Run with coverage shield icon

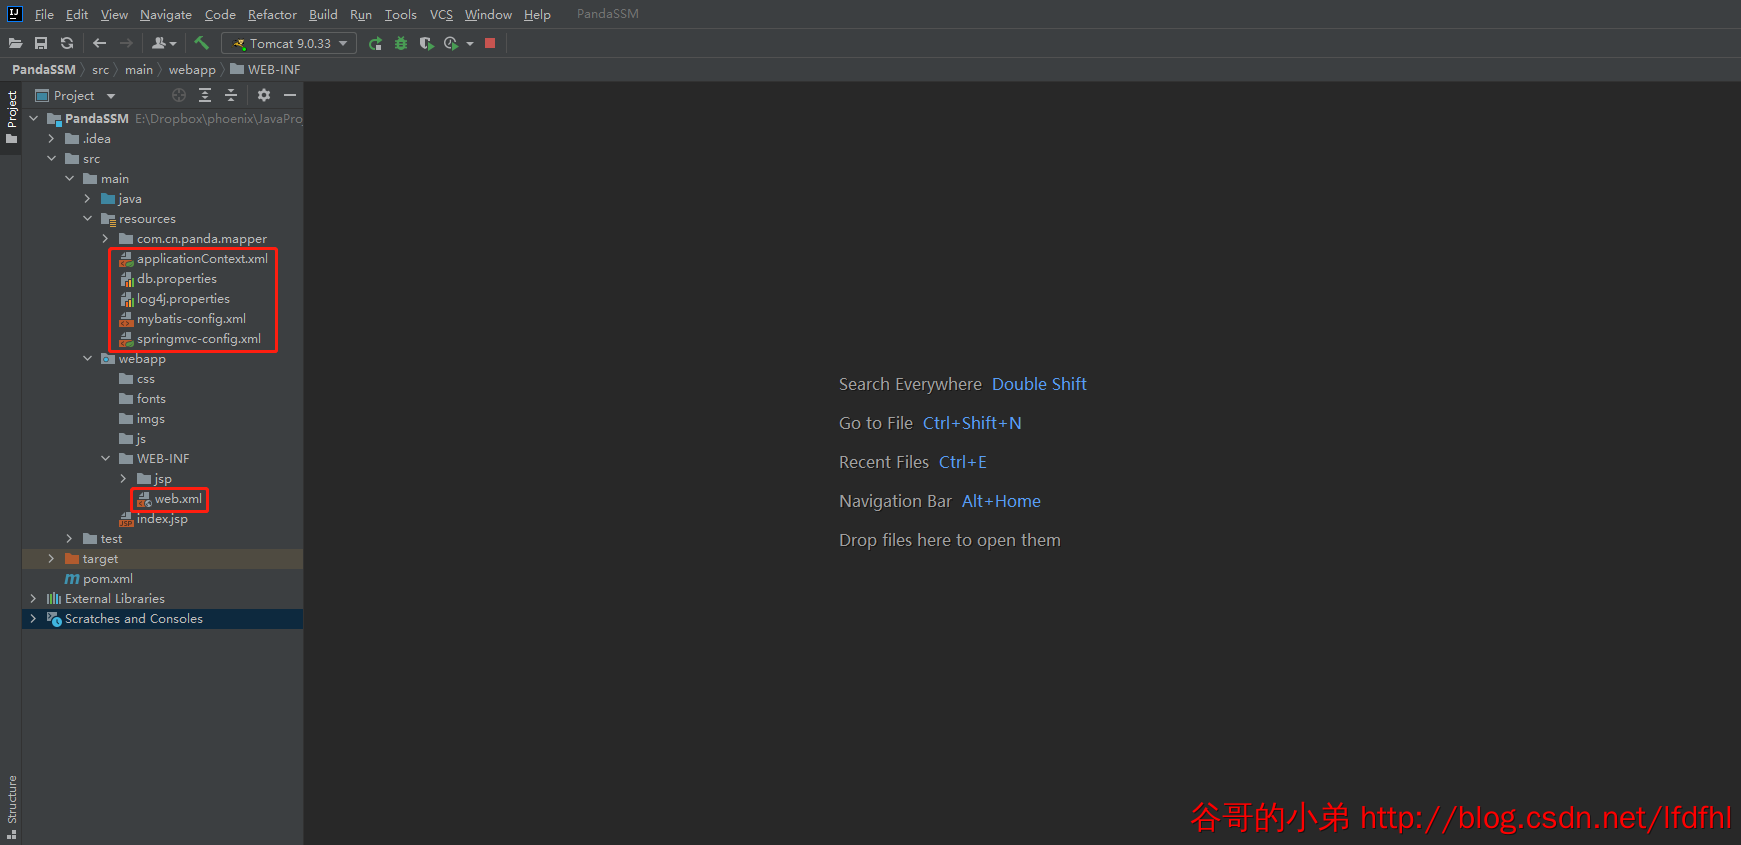coord(426,43)
